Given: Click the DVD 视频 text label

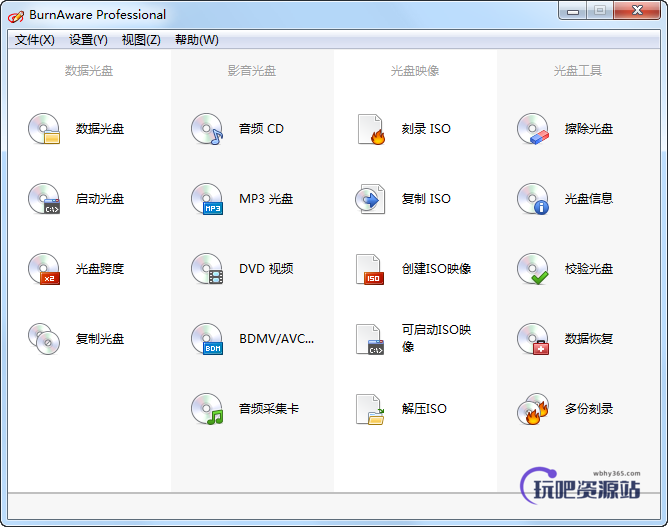Looking at the screenshot, I should pyautogui.click(x=266, y=269).
